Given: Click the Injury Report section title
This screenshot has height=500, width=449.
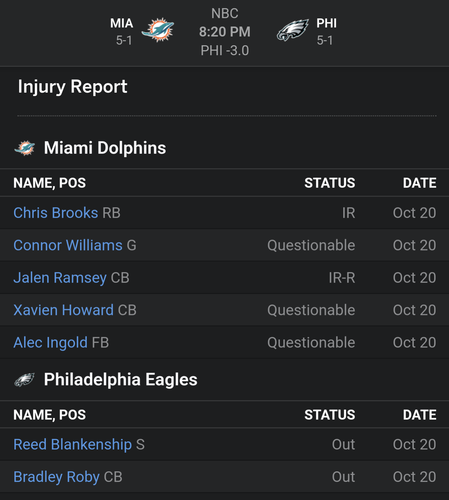Looking at the screenshot, I should pos(72,87).
